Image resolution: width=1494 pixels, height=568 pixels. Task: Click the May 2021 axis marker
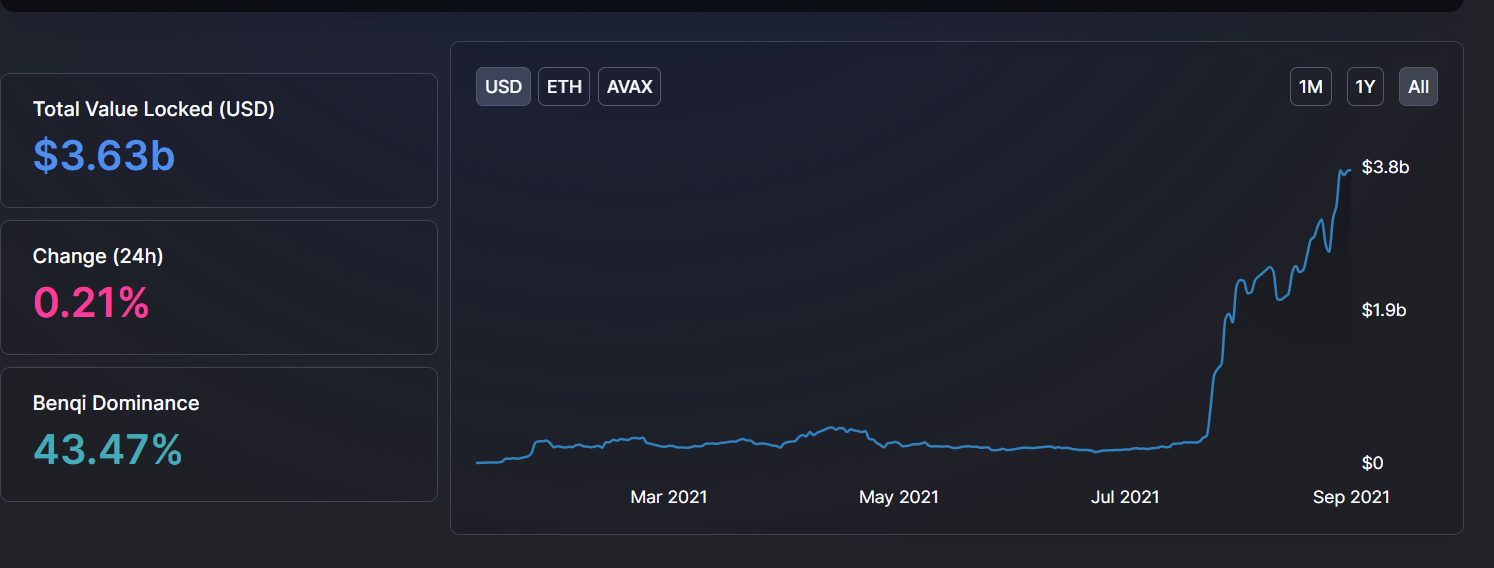[x=899, y=496]
